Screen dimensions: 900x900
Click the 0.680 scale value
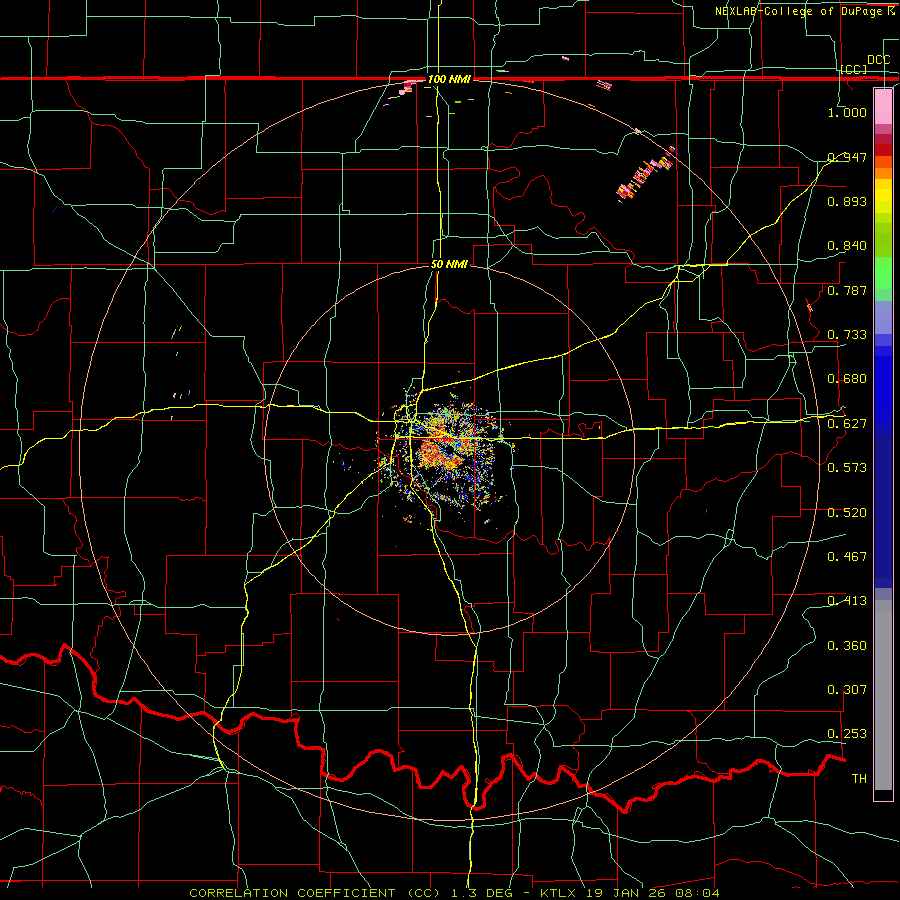click(x=847, y=379)
